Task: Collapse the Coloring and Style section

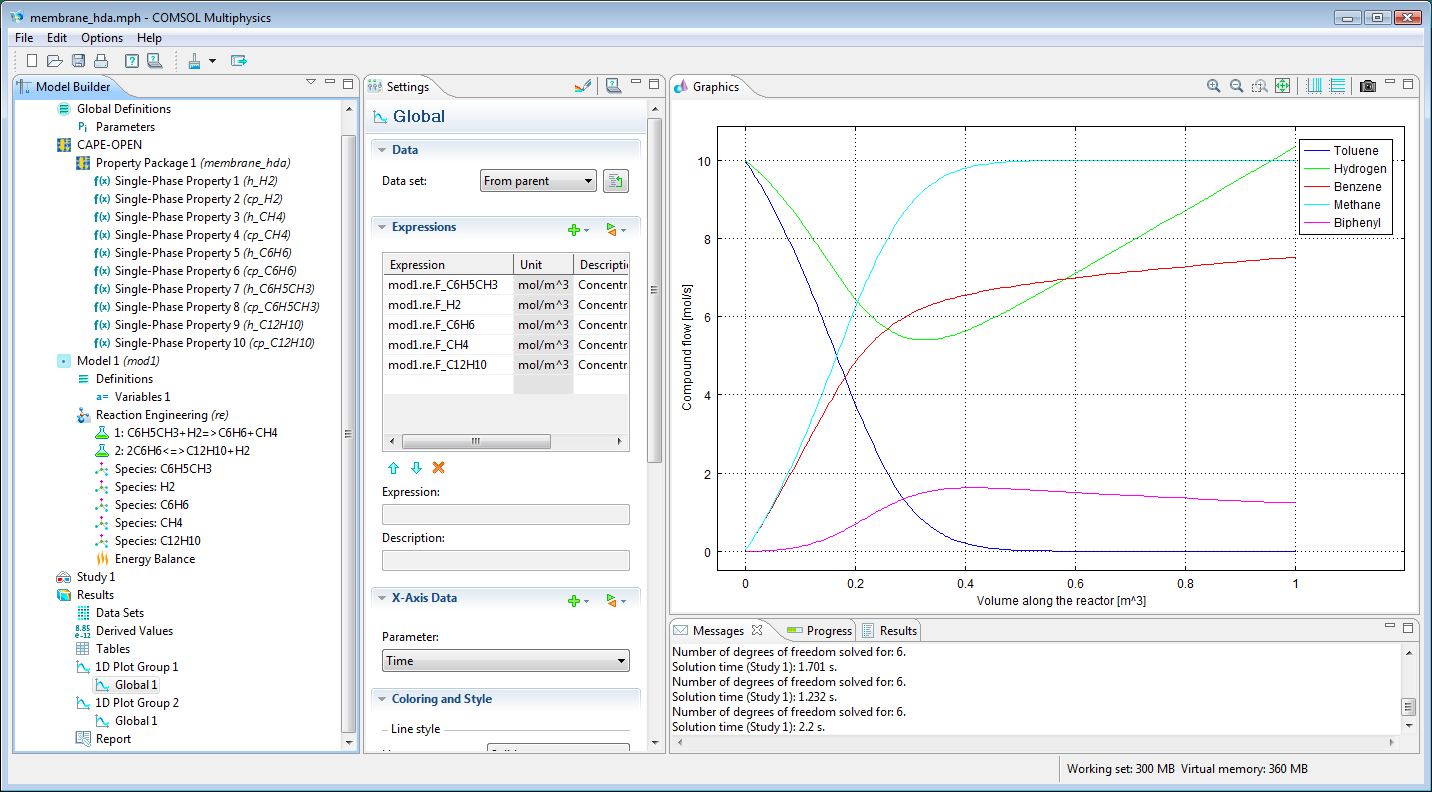Action: [381, 699]
